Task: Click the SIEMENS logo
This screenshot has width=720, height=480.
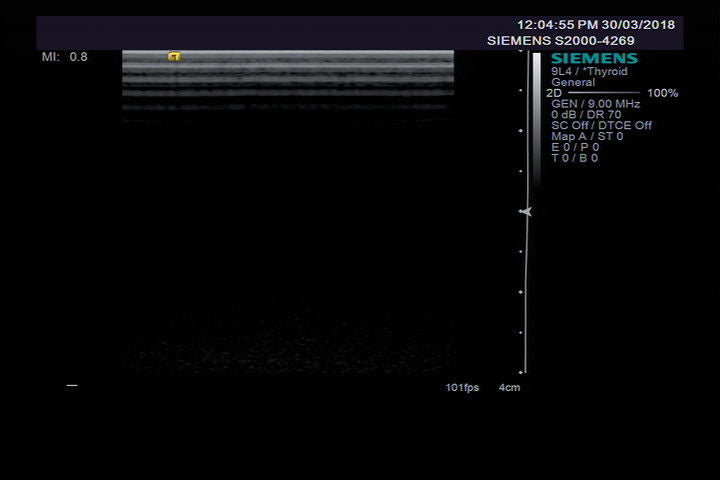Action: (593, 59)
